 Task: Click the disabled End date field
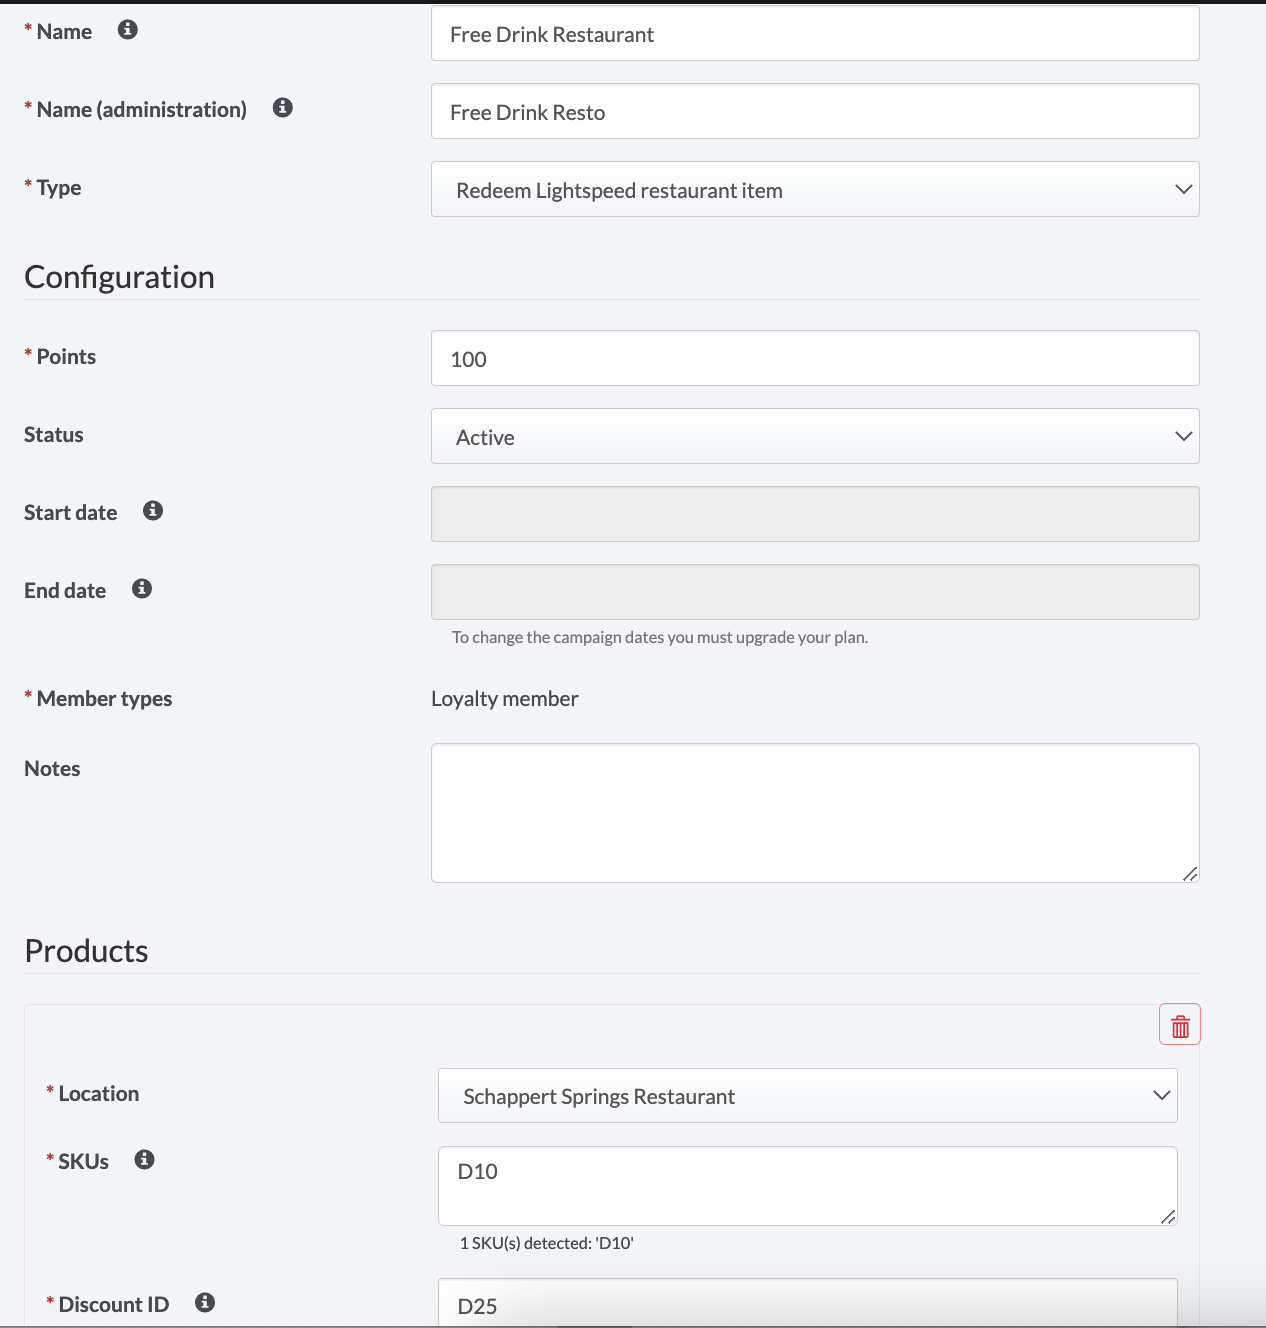pyautogui.click(x=815, y=592)
